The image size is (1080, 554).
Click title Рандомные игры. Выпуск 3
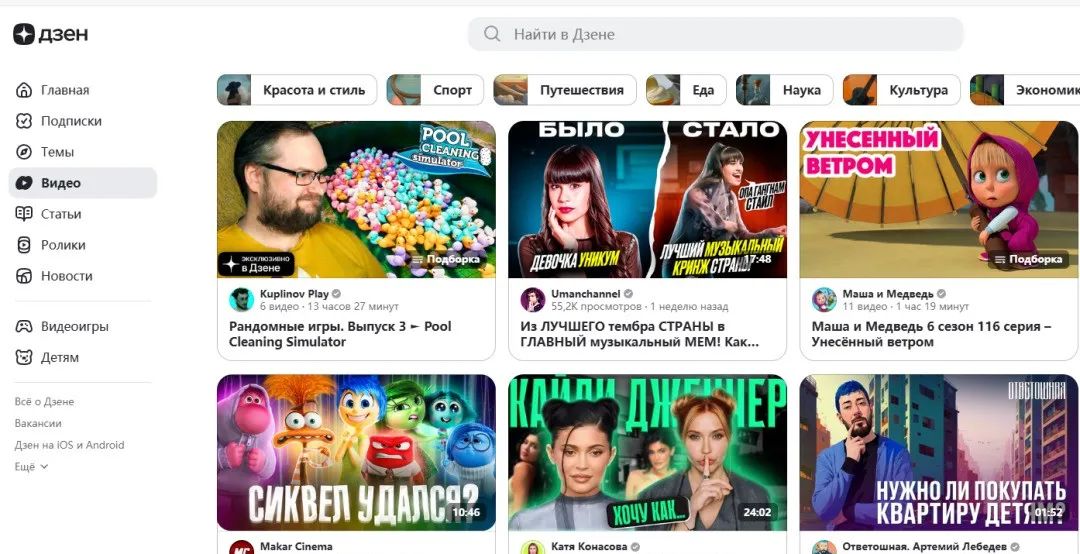(x=340, y=334)
